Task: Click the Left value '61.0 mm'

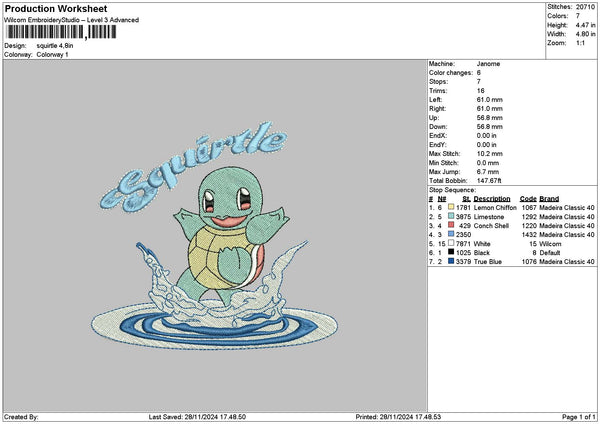Action: [x=489, y=100]
